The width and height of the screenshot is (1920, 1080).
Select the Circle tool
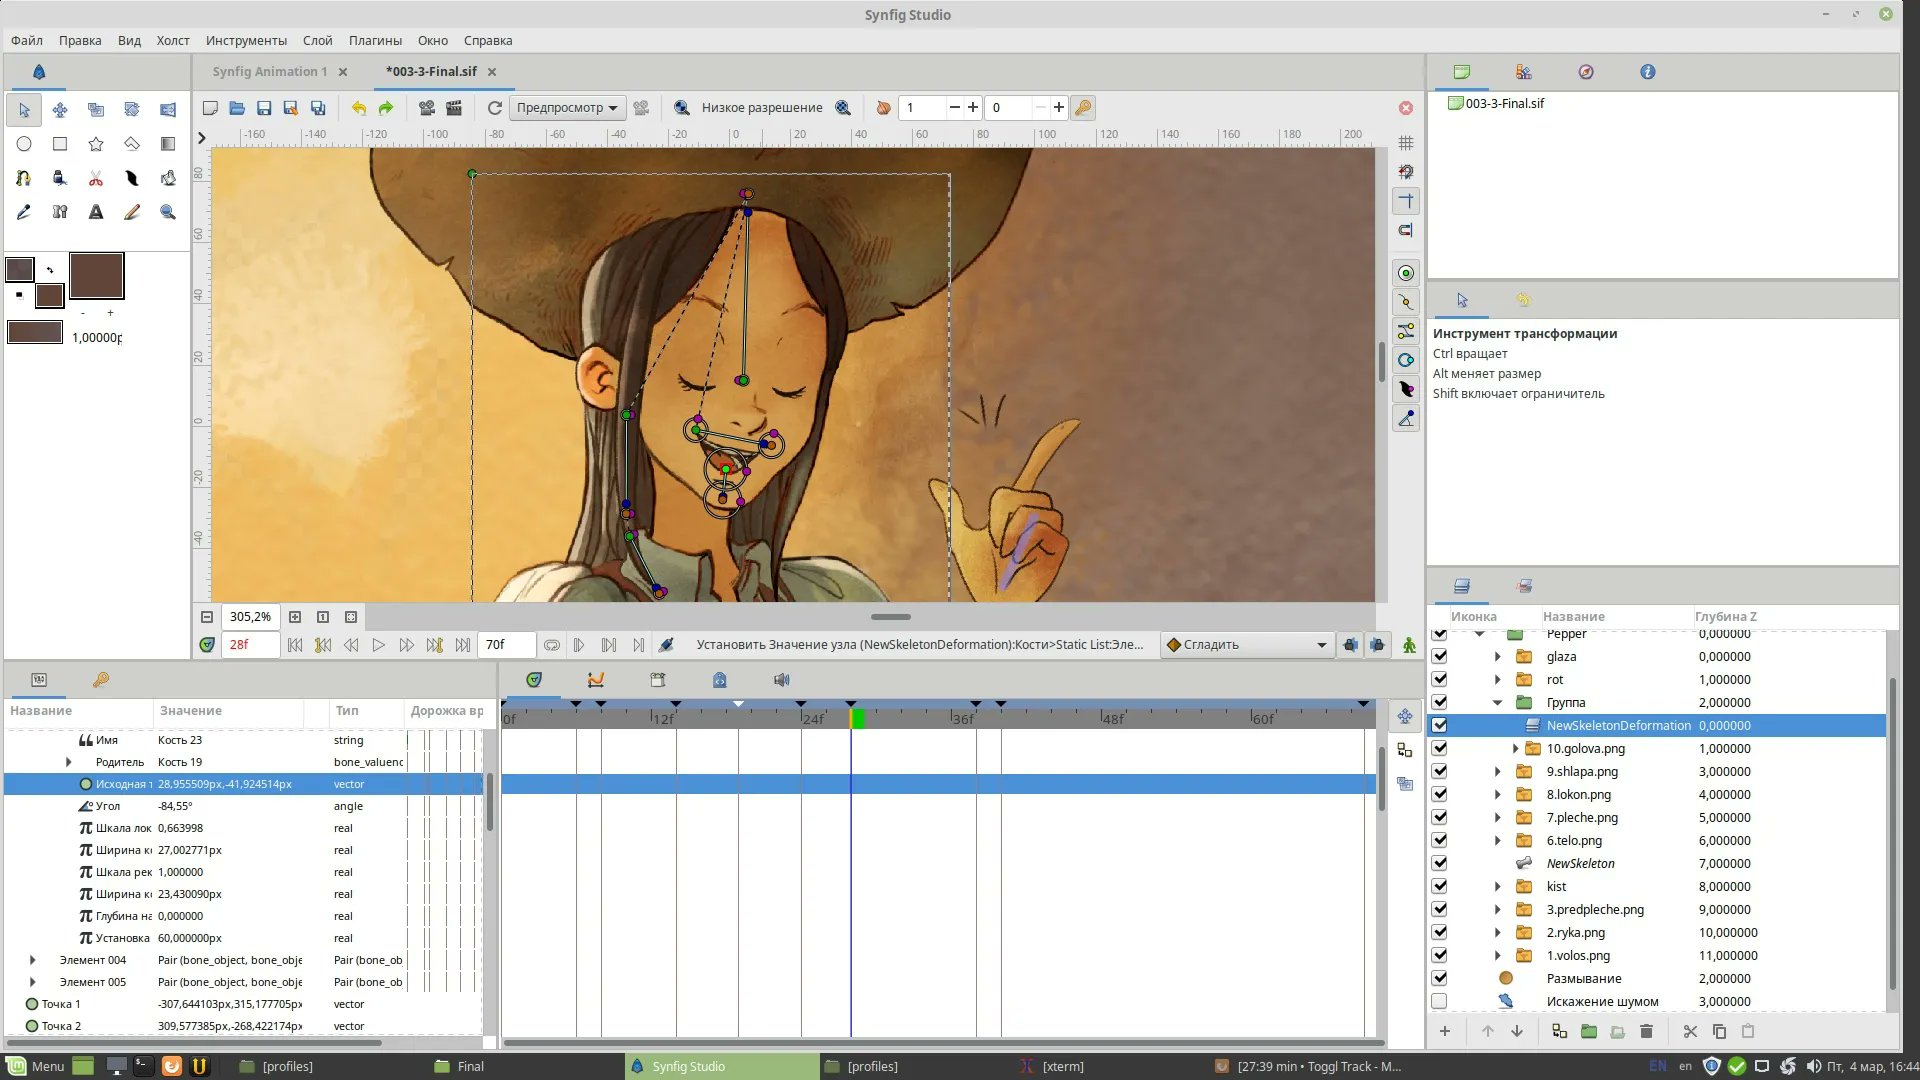(x=24, y=144)
